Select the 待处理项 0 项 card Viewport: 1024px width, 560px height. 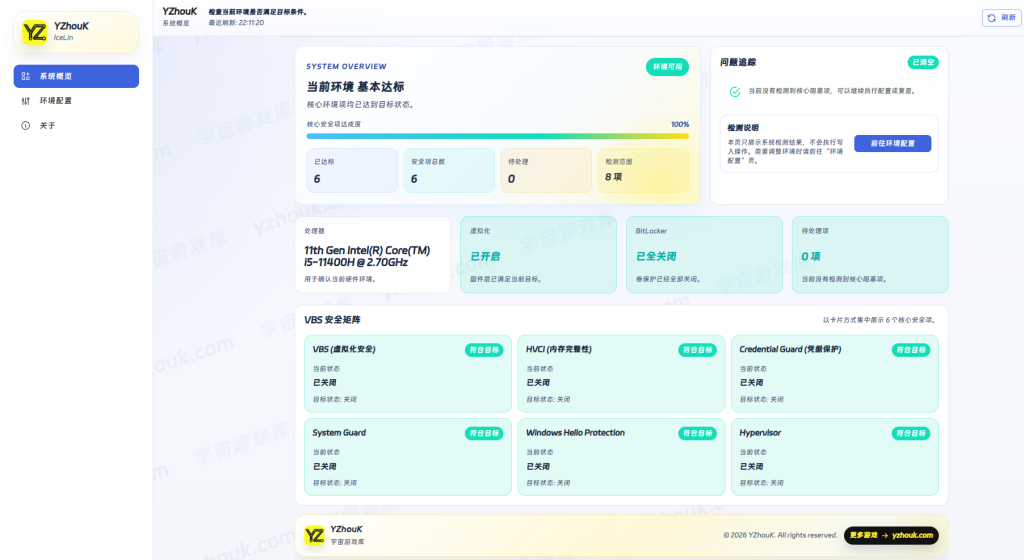[870, 255]
